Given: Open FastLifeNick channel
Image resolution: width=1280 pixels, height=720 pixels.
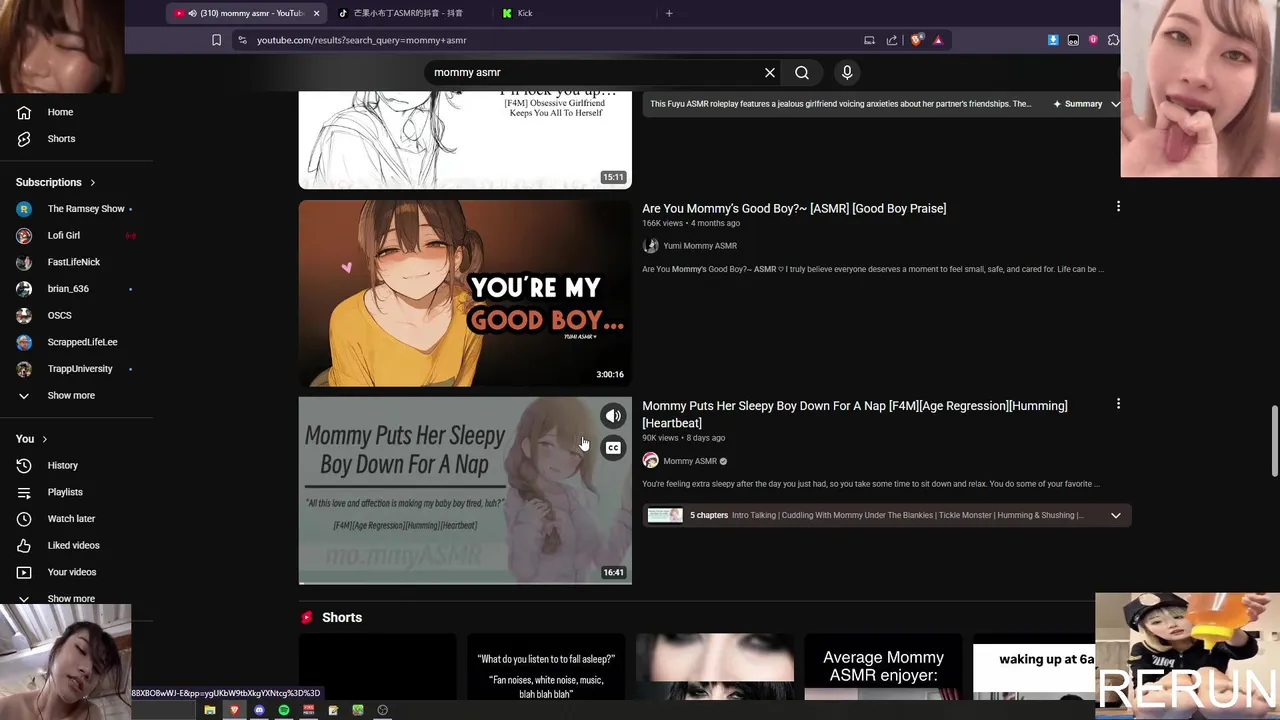Looking at the screenshot, I should [74, 262].
